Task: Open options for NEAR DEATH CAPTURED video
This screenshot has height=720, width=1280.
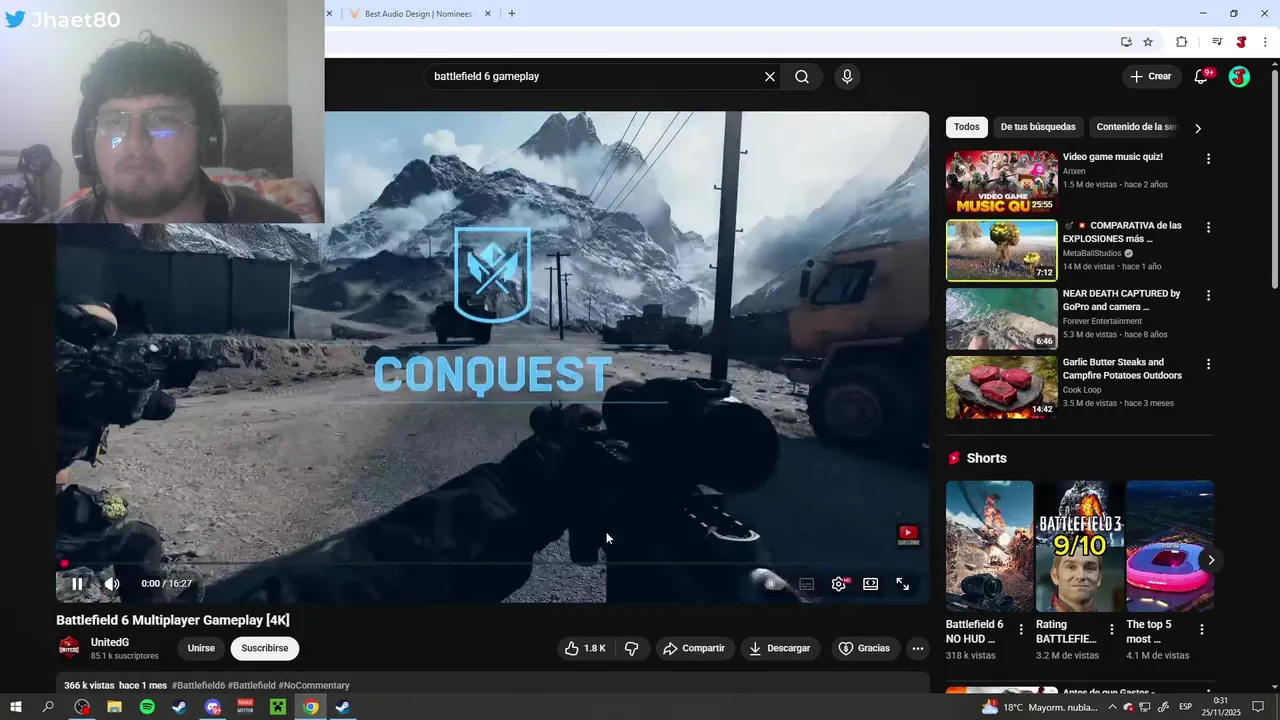Action: pyautogui.click(x=1208, y=296)
